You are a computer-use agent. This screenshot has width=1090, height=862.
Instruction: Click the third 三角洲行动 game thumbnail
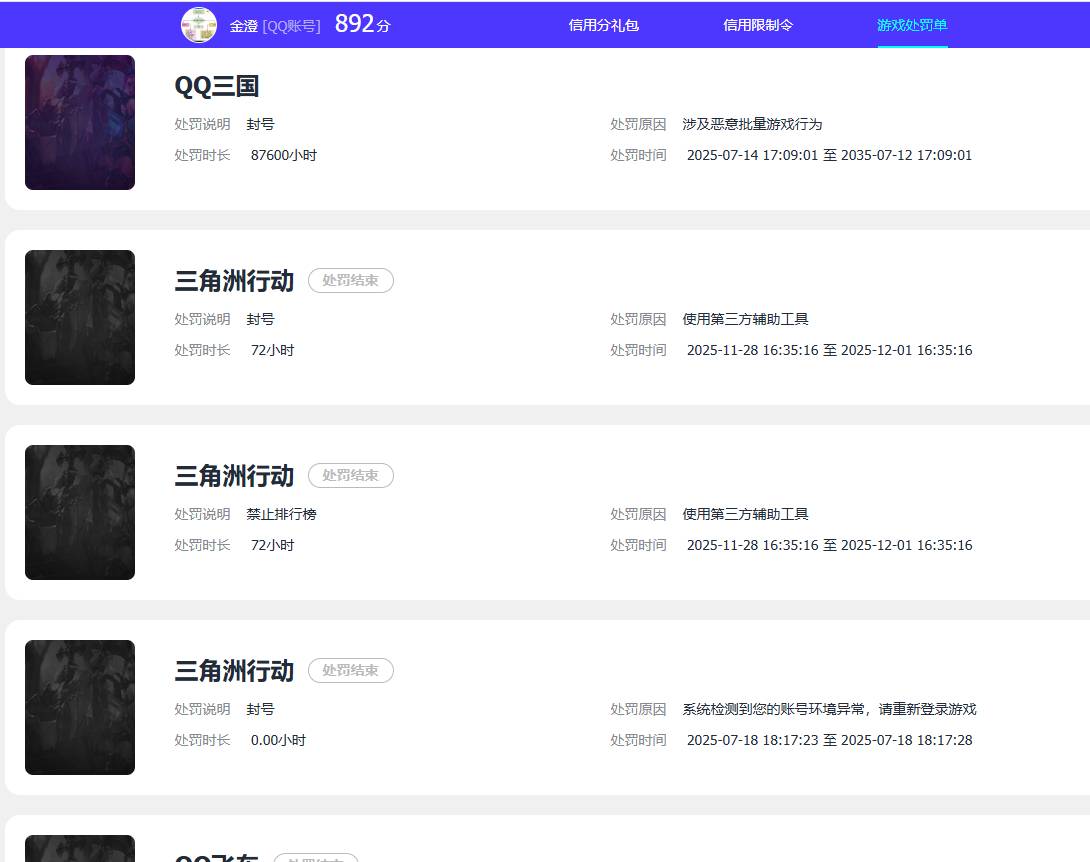coord(80,707)
